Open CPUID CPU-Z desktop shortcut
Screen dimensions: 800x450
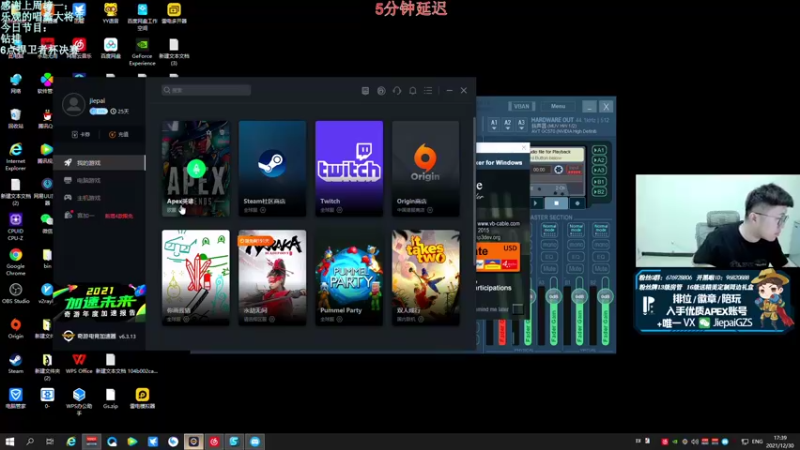(x=15, y=227)
